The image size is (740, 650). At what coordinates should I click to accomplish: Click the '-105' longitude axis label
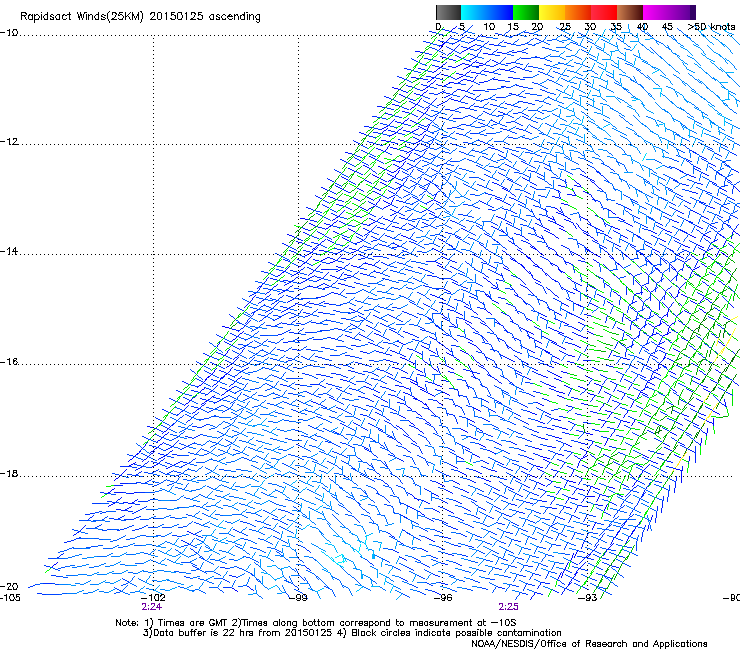click(10, 598)
